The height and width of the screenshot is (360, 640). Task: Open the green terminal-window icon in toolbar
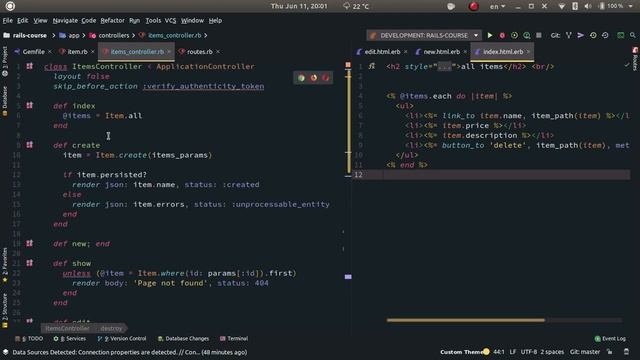(x=620, y=36)
